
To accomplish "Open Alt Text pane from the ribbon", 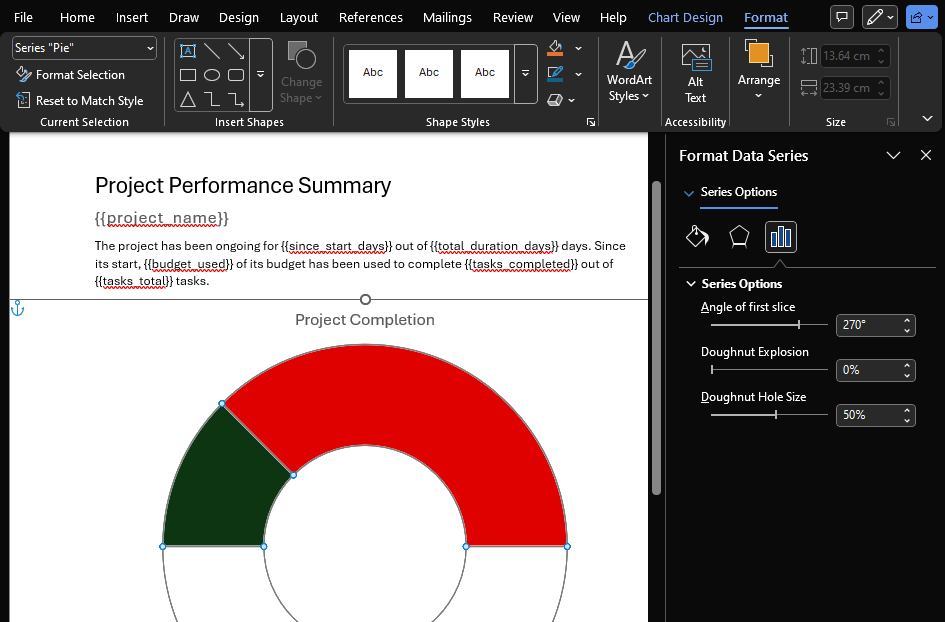I will (695, 73).
